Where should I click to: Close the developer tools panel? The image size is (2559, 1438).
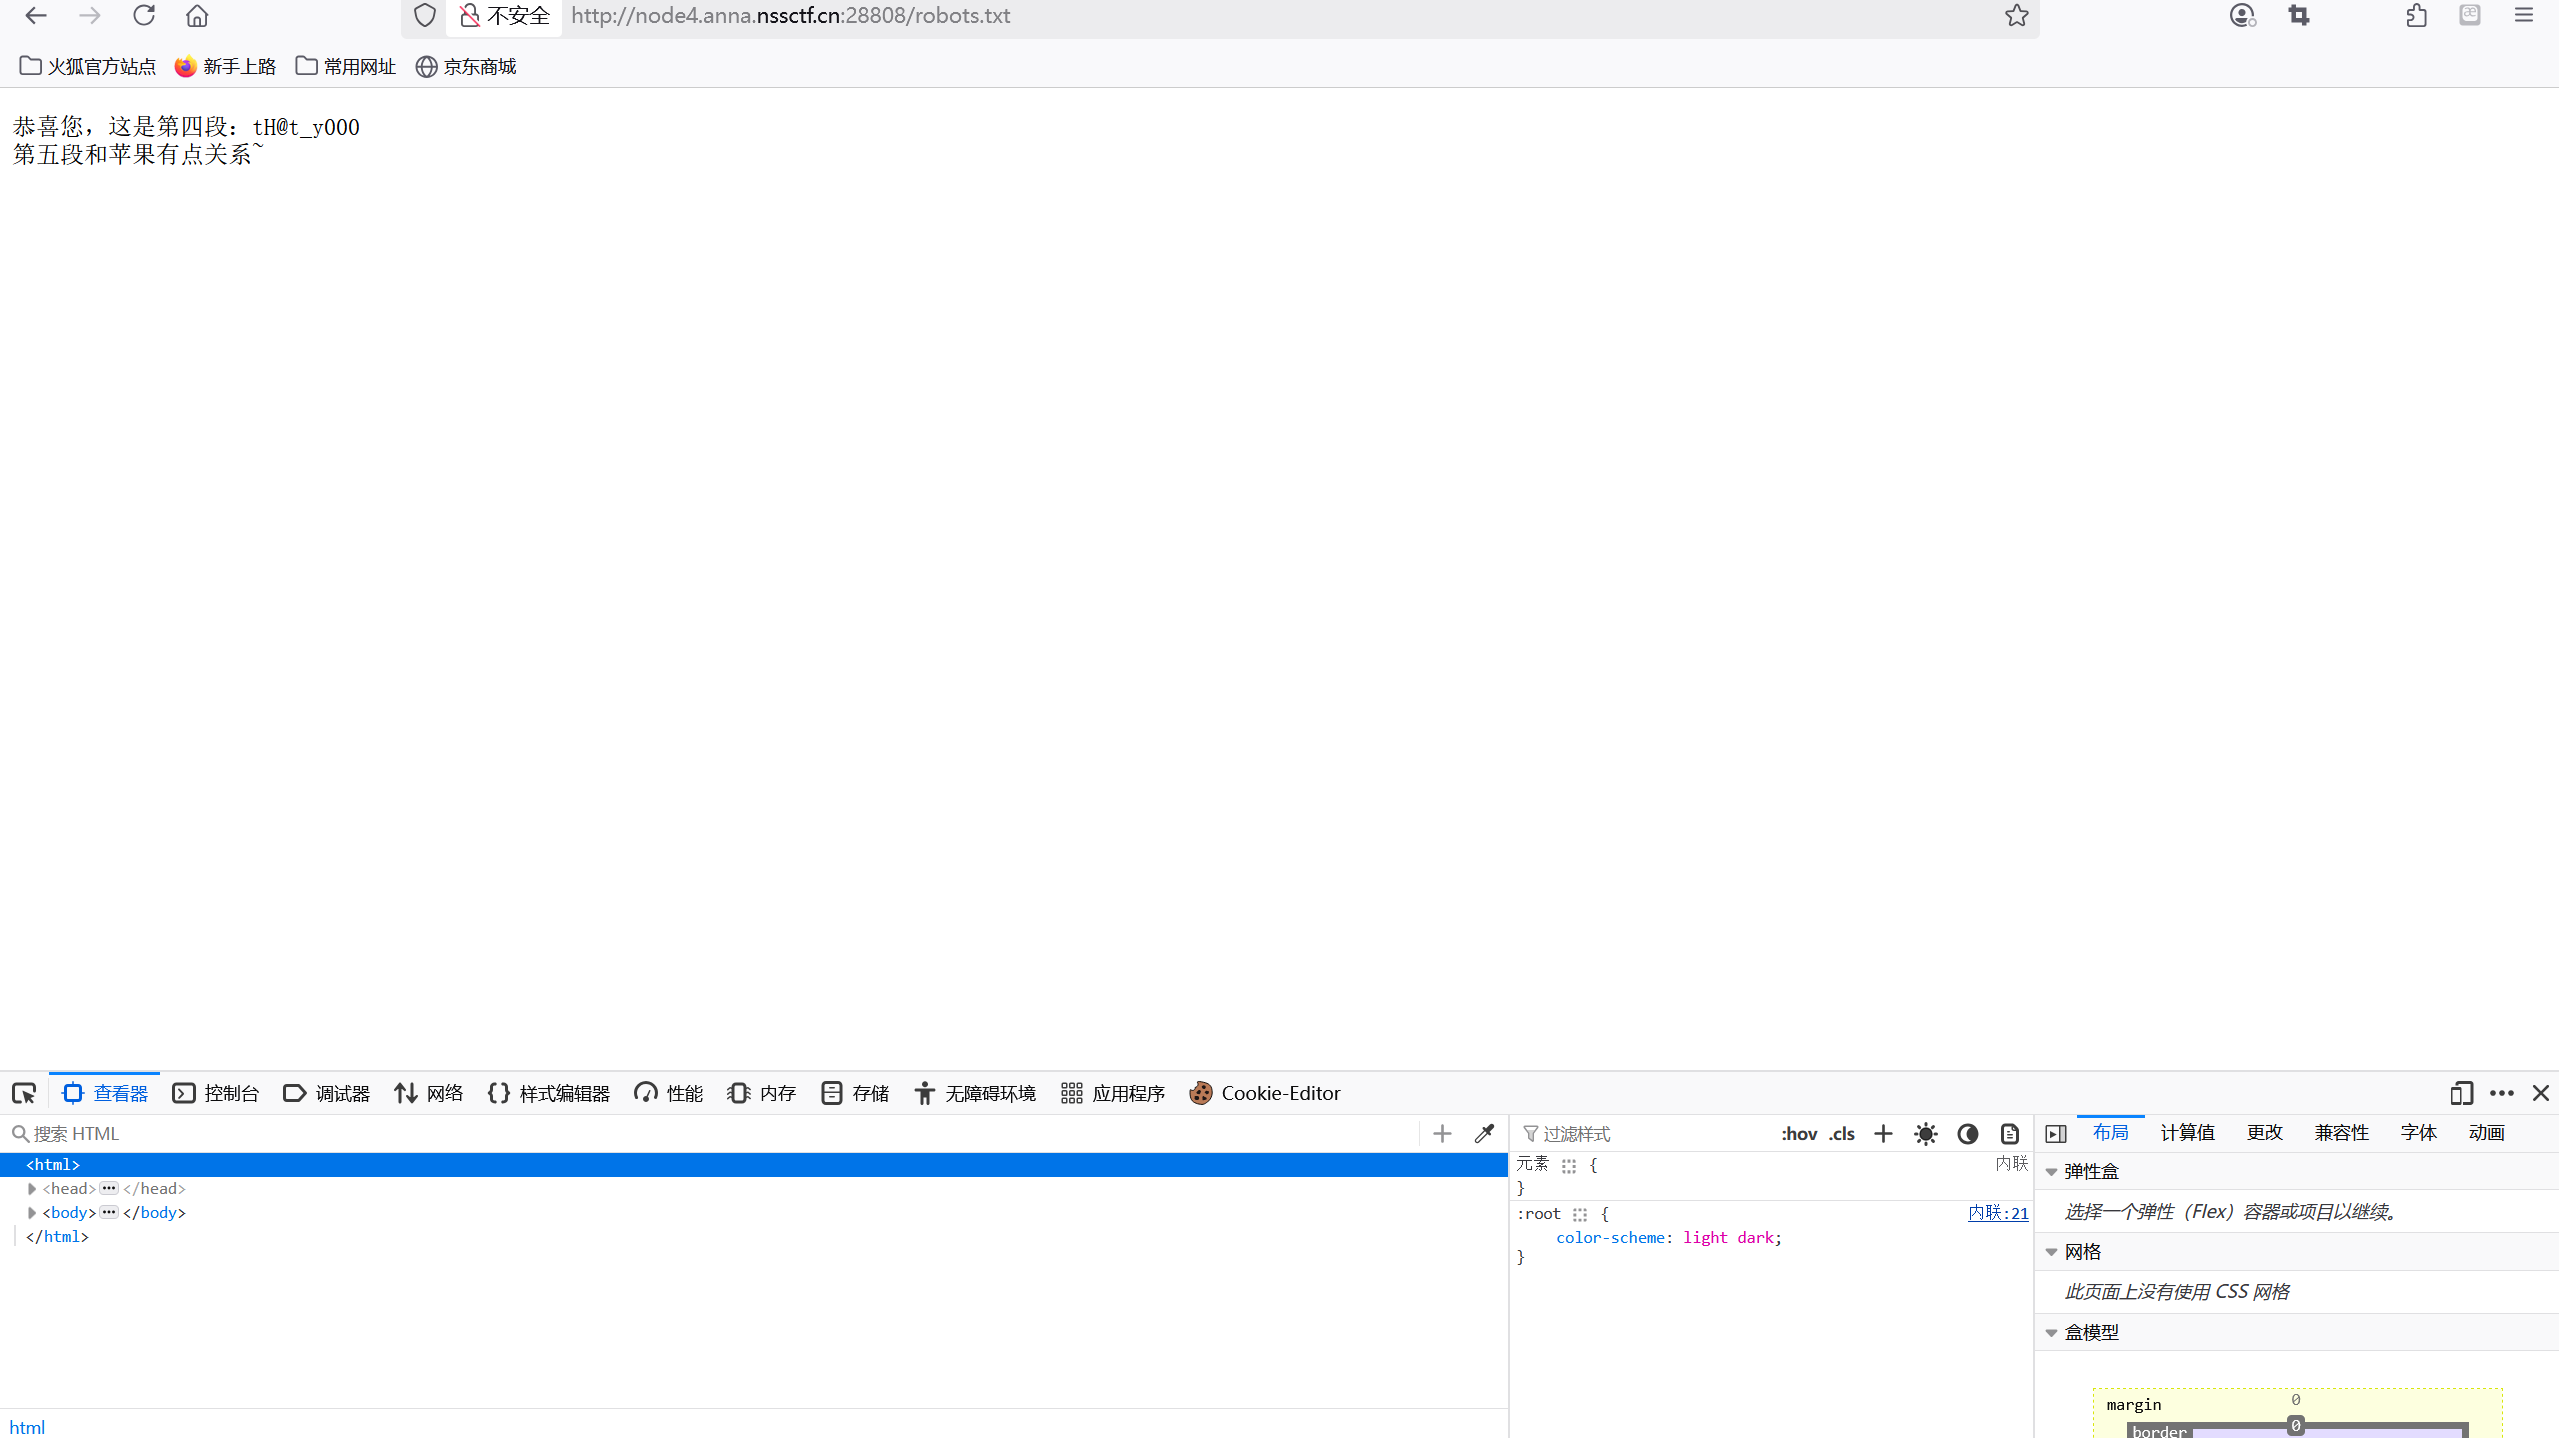coord(2541,1093)
